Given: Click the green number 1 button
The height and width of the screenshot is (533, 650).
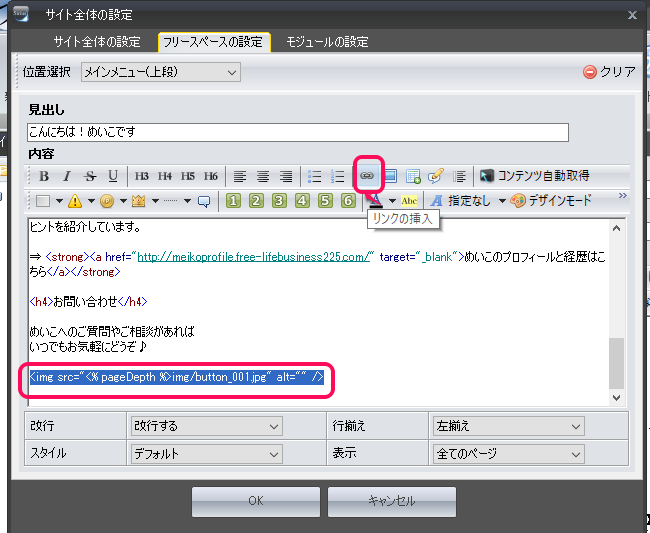Looking at the screenshot, I should pyautogui.click(x=232, y=201).
